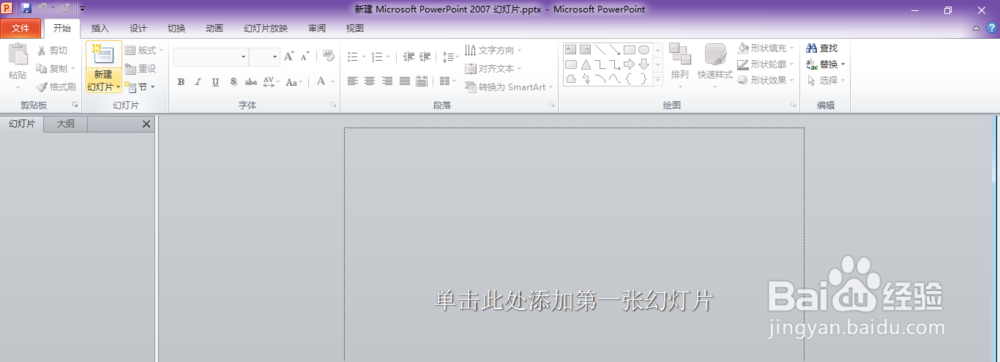
Task: Click the Decrease Font Size icon
Action: [305, 57]
